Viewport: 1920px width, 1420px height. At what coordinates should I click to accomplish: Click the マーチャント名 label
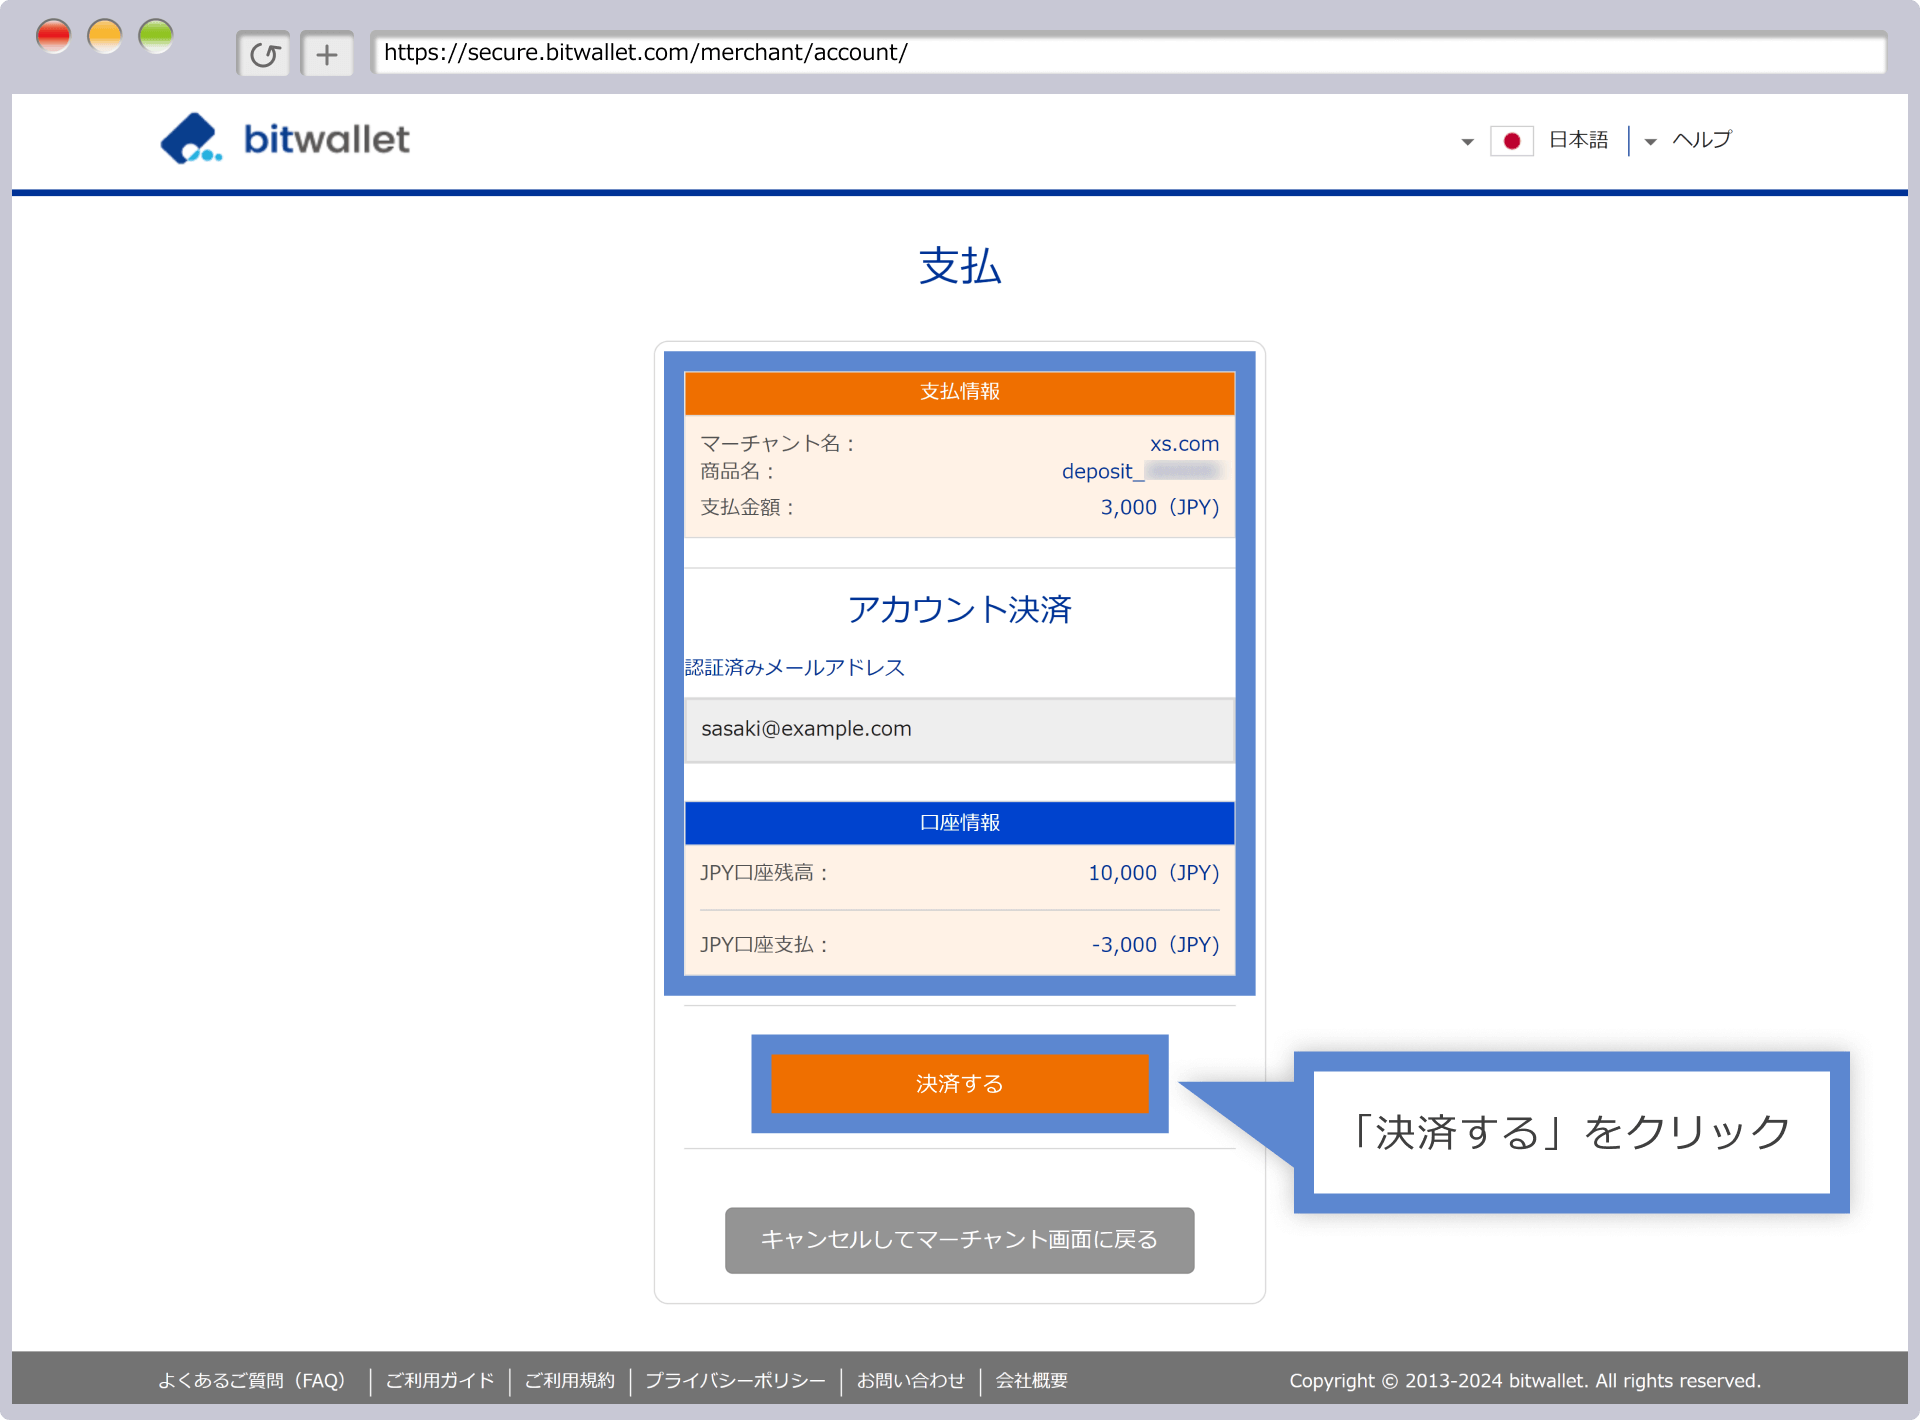click(777, 444)
